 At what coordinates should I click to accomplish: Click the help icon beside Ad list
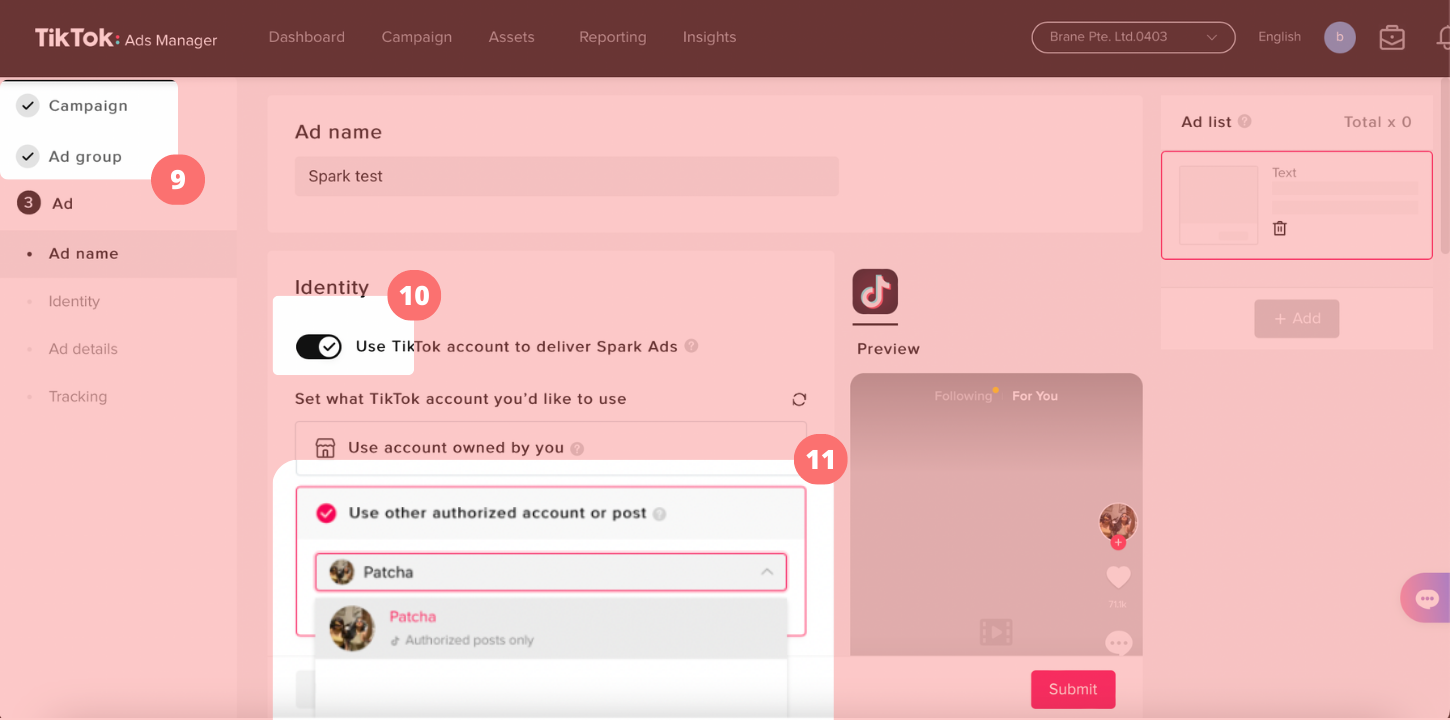[x=1244, y=121]
